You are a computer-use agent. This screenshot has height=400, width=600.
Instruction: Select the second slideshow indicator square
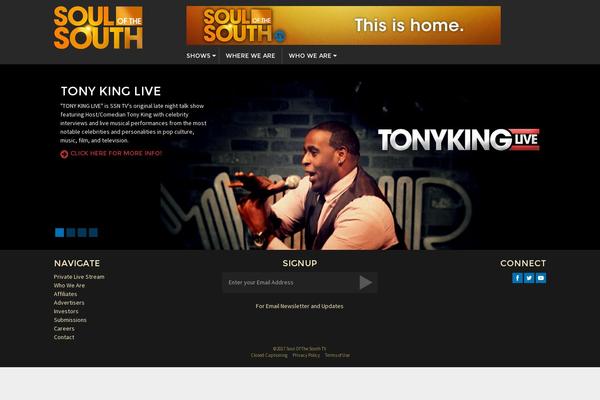pyautogui.click(x=71, y=232)
